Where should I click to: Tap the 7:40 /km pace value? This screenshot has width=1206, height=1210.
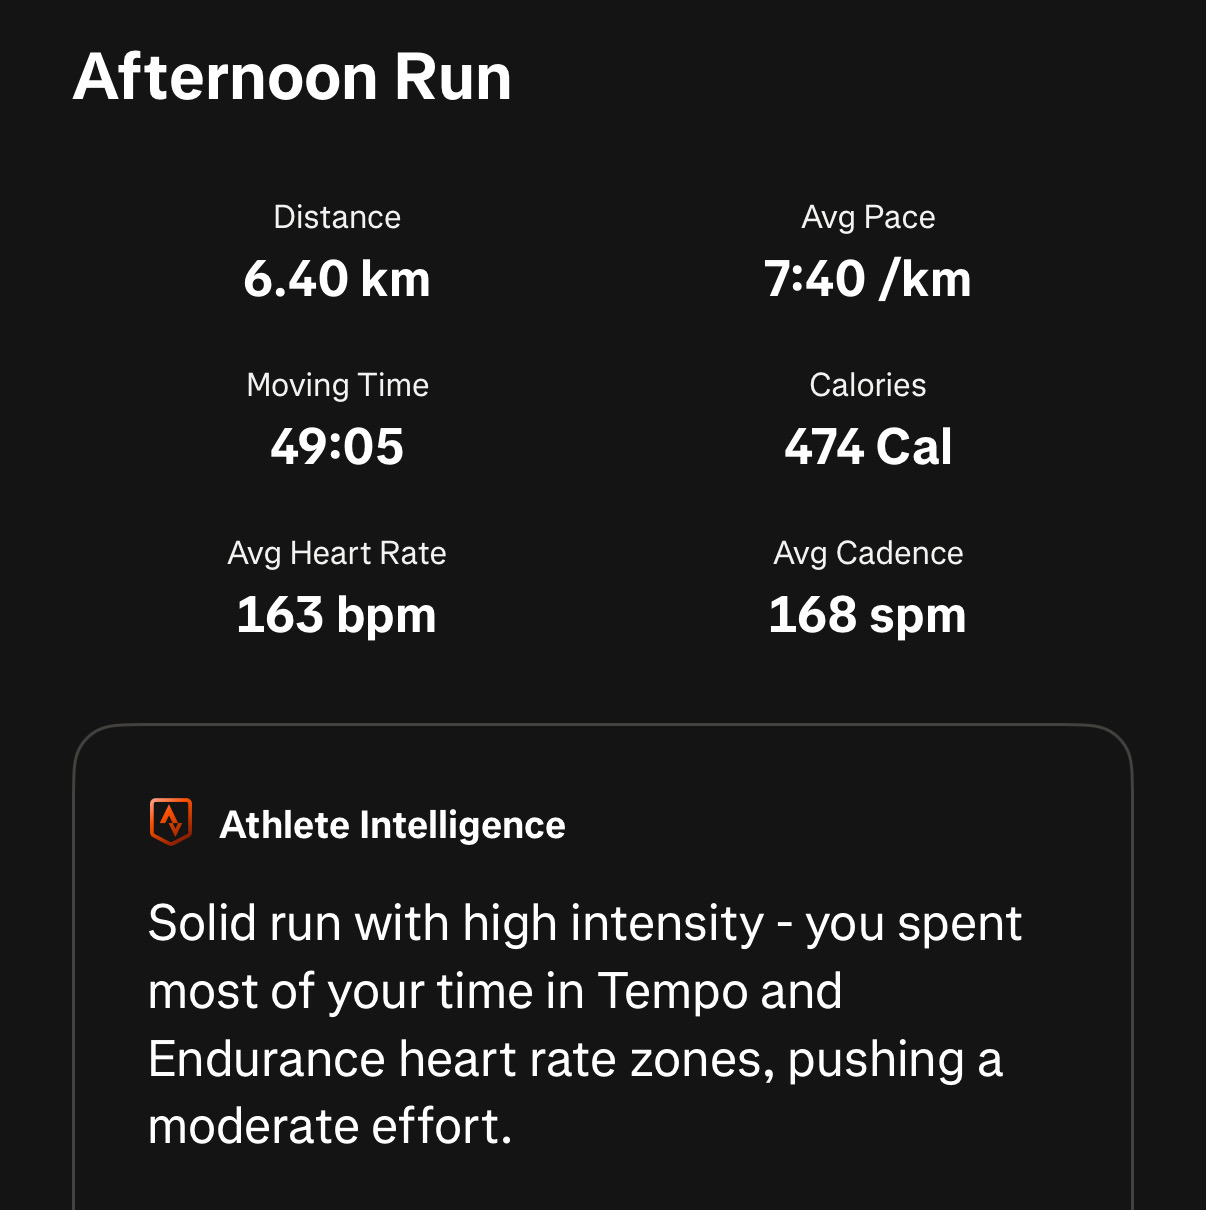tap(868, 279)
